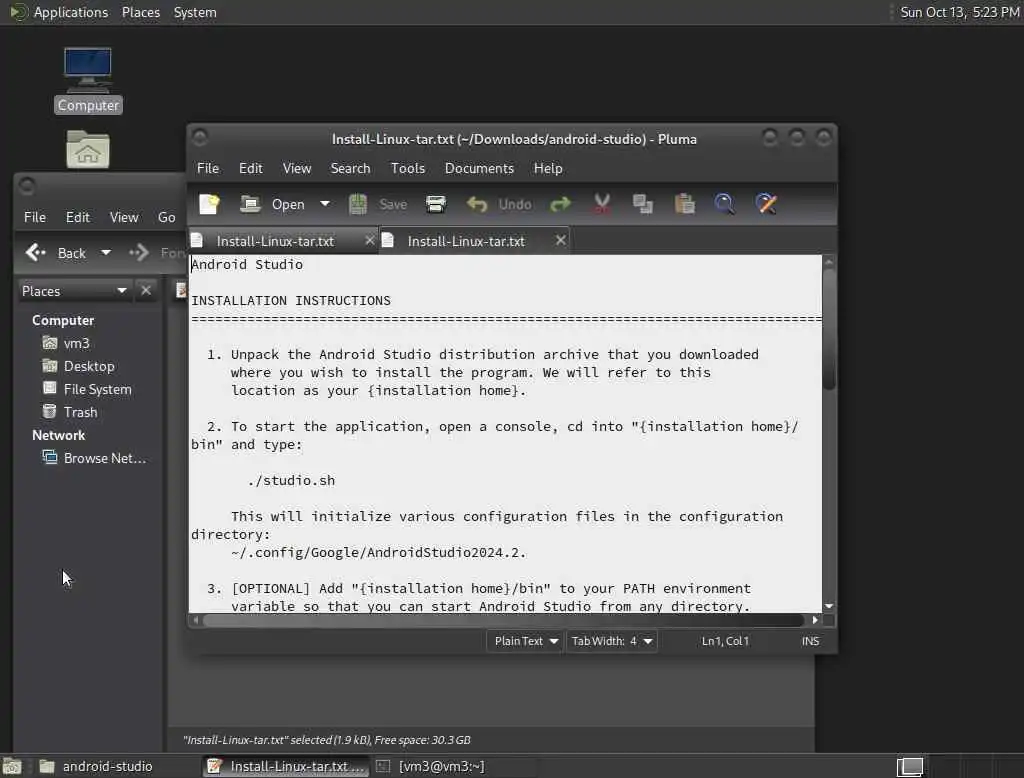Click the Copy icon in Pluma toolbar
The width and height of the screenshot is (1024, 778).
643,204
